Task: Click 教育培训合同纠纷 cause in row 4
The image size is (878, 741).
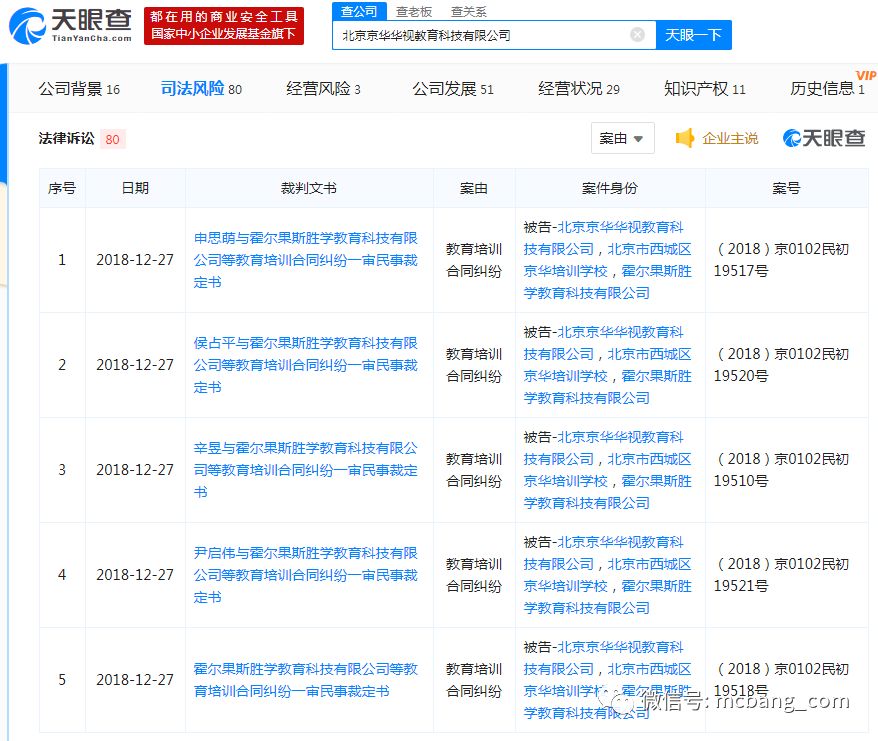Action: click(x=474, y=575)
